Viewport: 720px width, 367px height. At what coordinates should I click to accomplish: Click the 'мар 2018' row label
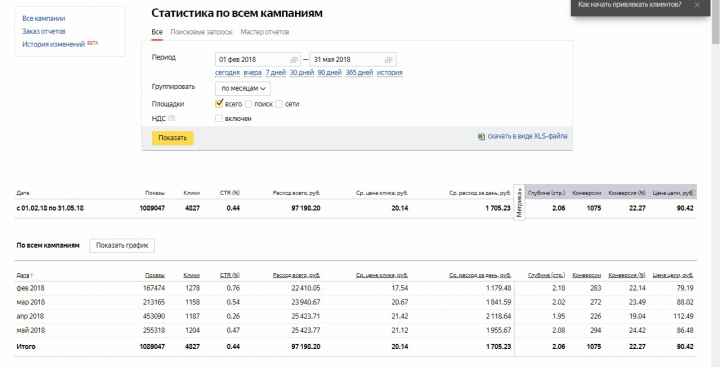point(31,302)
